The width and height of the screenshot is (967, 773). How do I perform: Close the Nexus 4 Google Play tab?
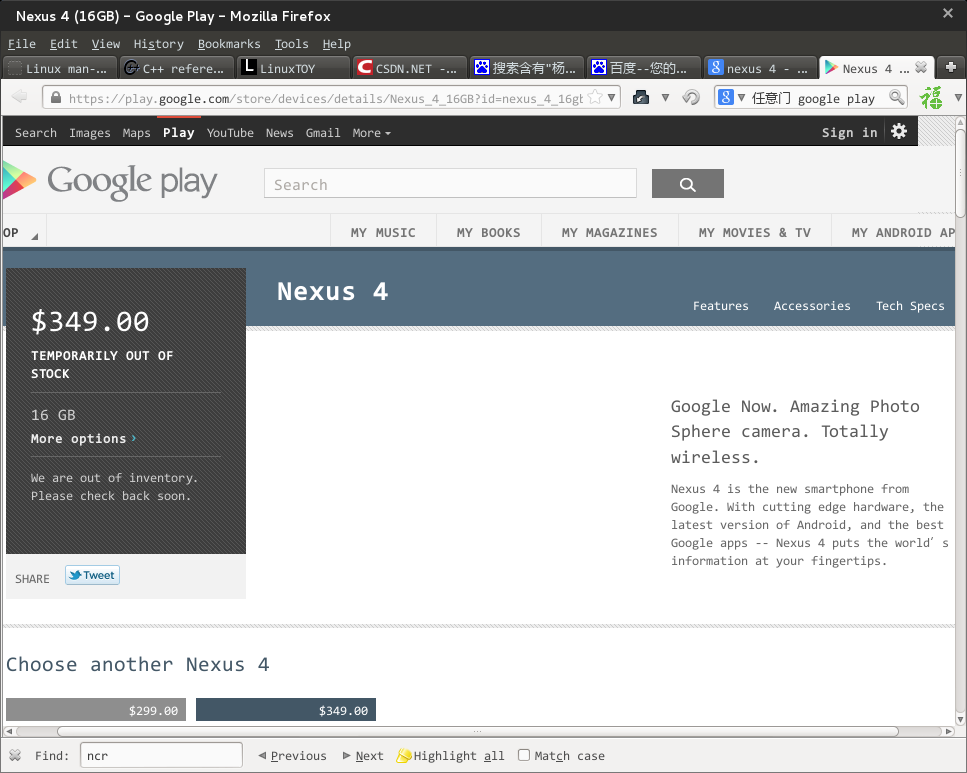921,67
